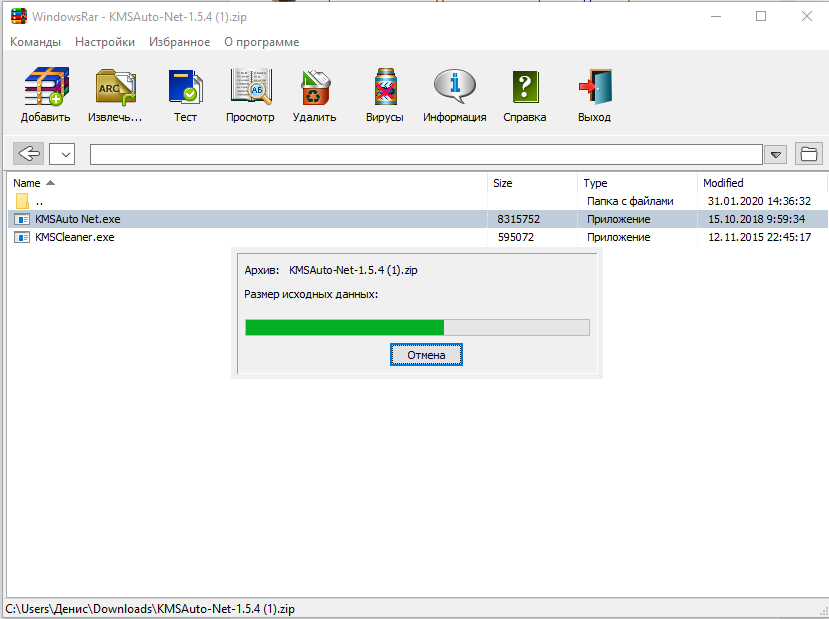
Task: Click the Приложение type of KMSAuto Net.exe
Action: pyautogui.click(x=619, y=219)
